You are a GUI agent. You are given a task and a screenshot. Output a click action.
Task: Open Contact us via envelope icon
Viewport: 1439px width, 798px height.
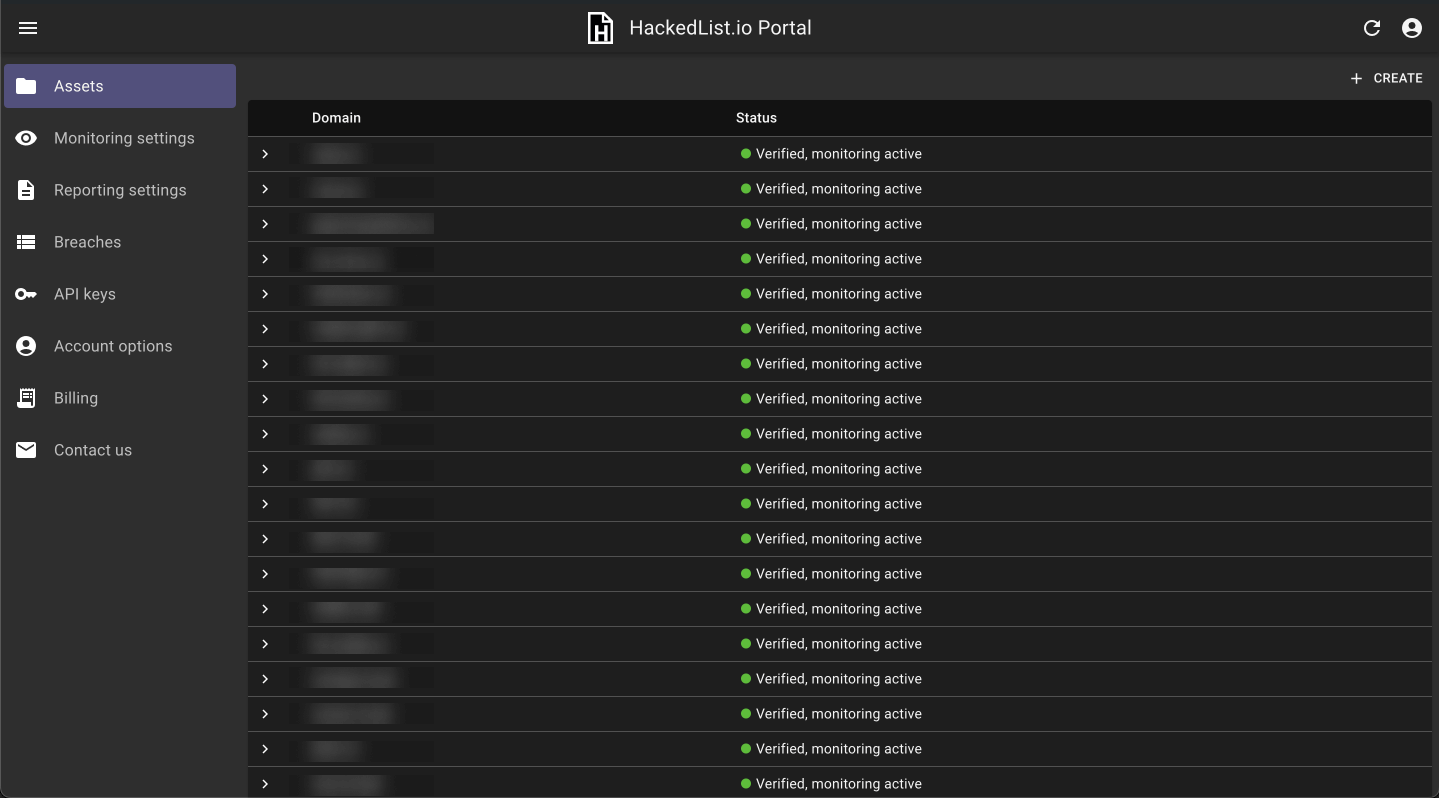click(x=26, y=450)
